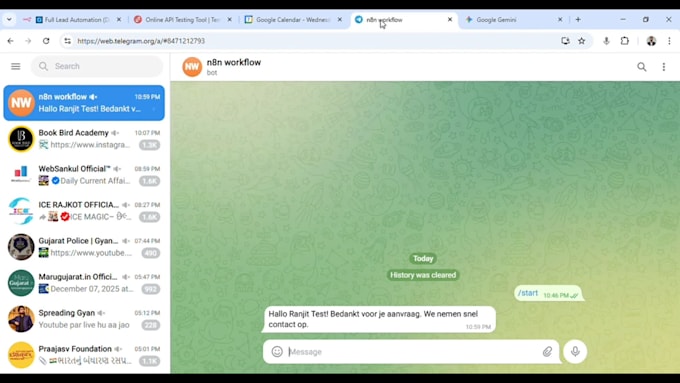Click the install app icon in address bar
Viewport: 680px width, 383px height.
pyautogui.click(x=565, y=41)
